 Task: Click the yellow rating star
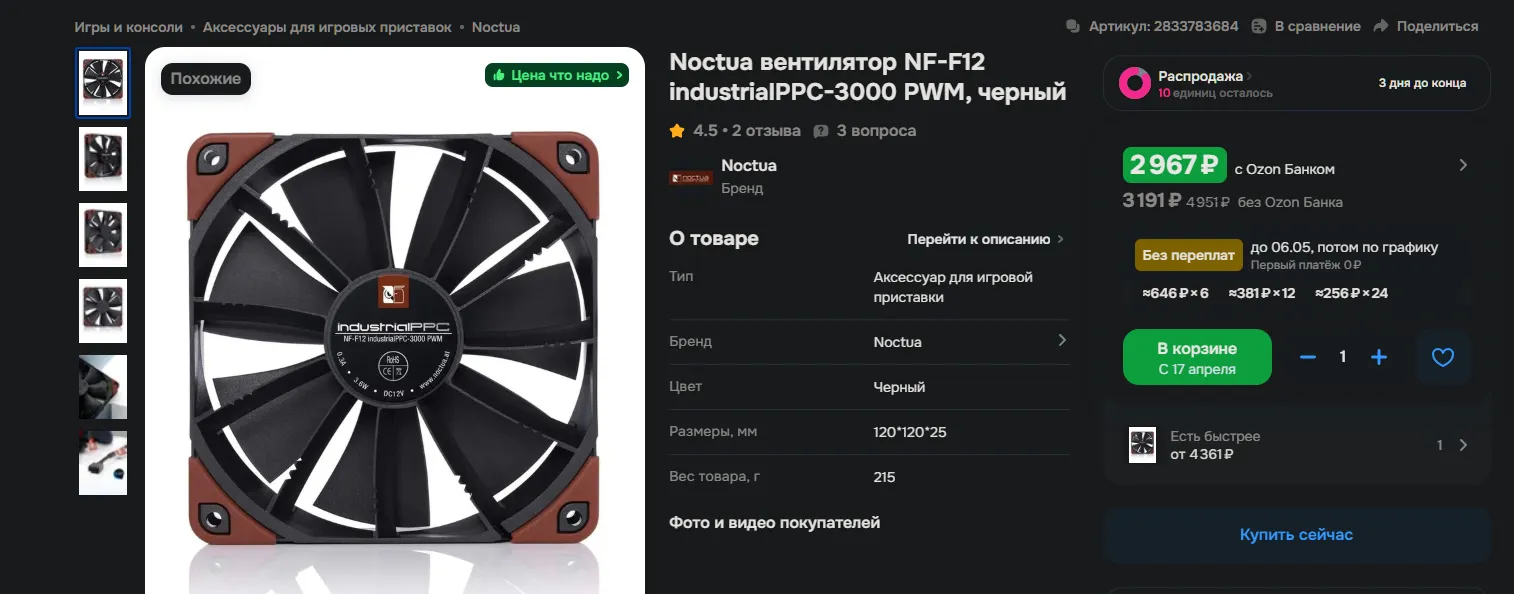coord(677,131)
